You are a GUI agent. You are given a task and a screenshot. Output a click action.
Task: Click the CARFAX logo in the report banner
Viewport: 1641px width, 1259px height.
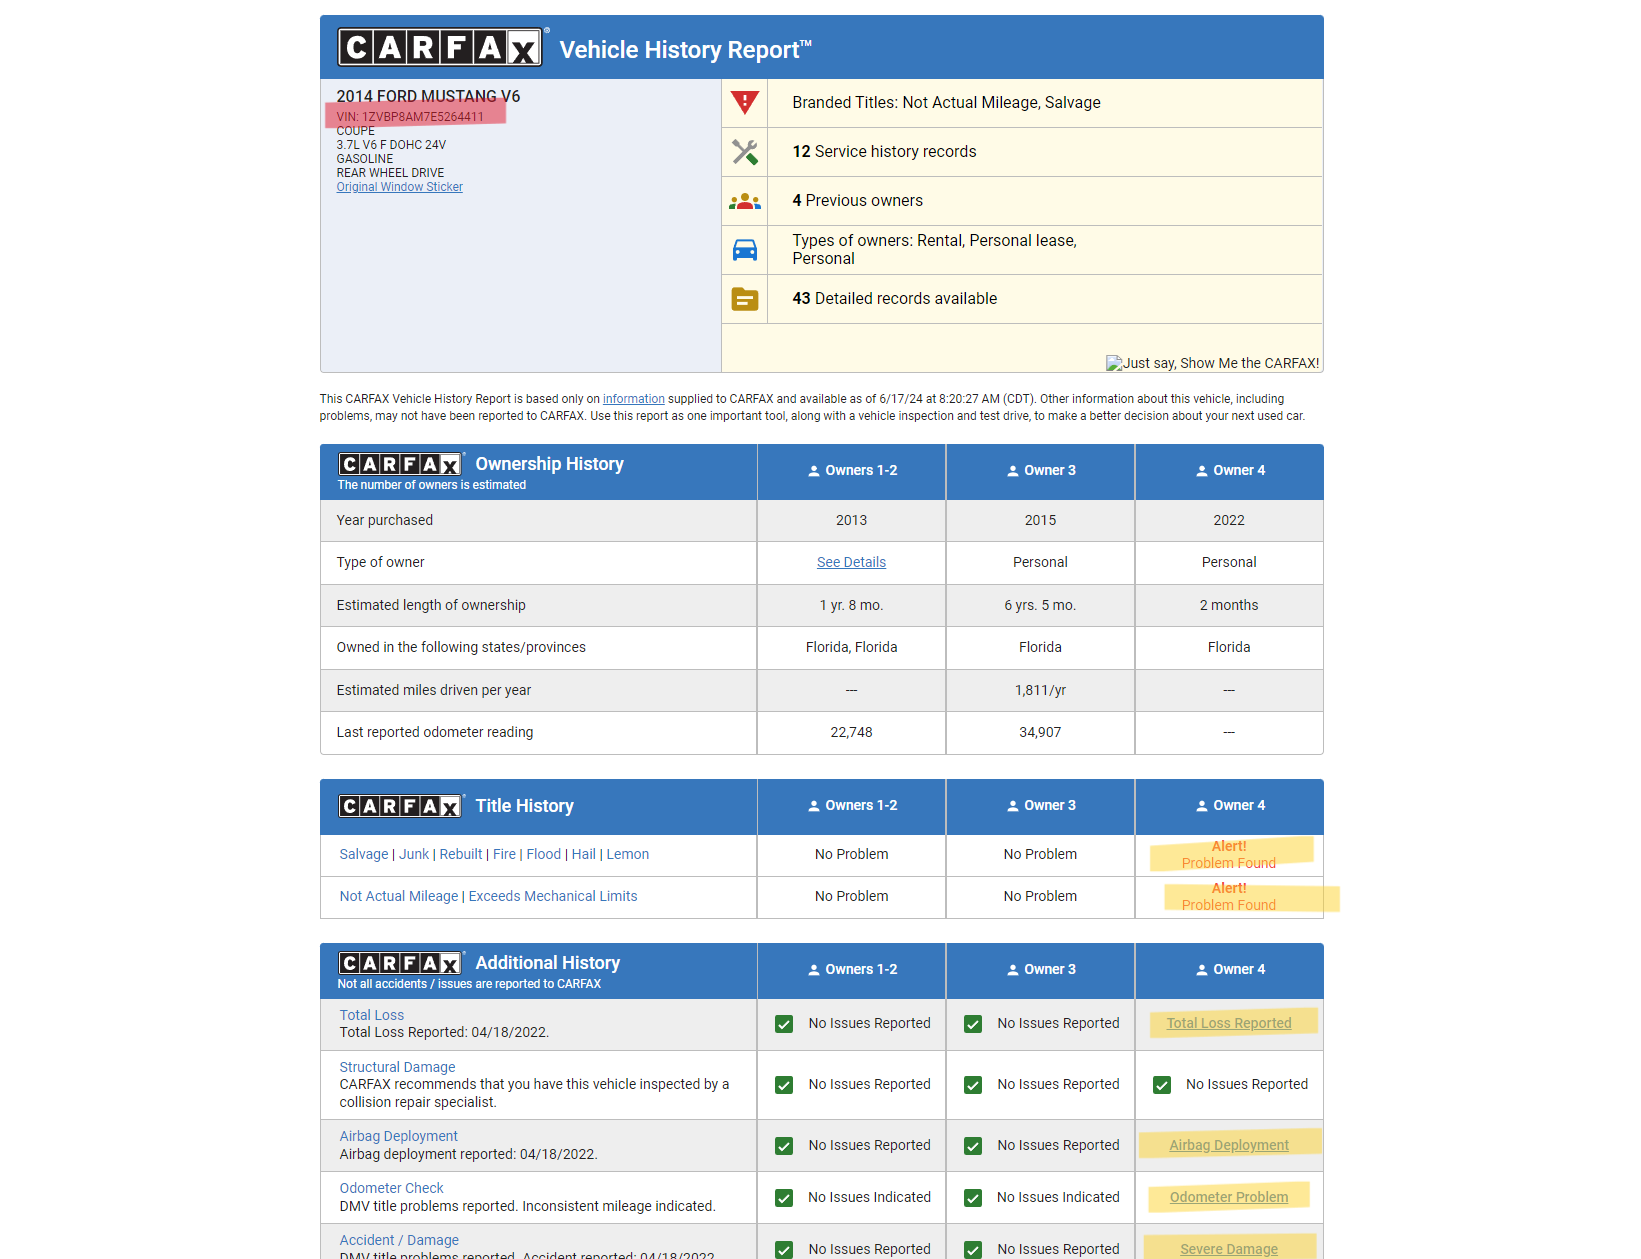[440, 47]
